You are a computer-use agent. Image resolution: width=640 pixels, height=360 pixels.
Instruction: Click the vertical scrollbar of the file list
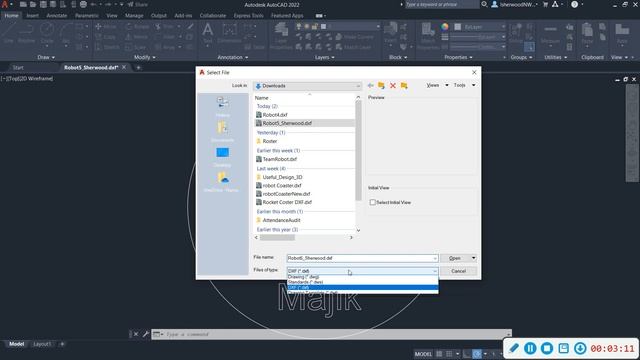tap(358, 150)
